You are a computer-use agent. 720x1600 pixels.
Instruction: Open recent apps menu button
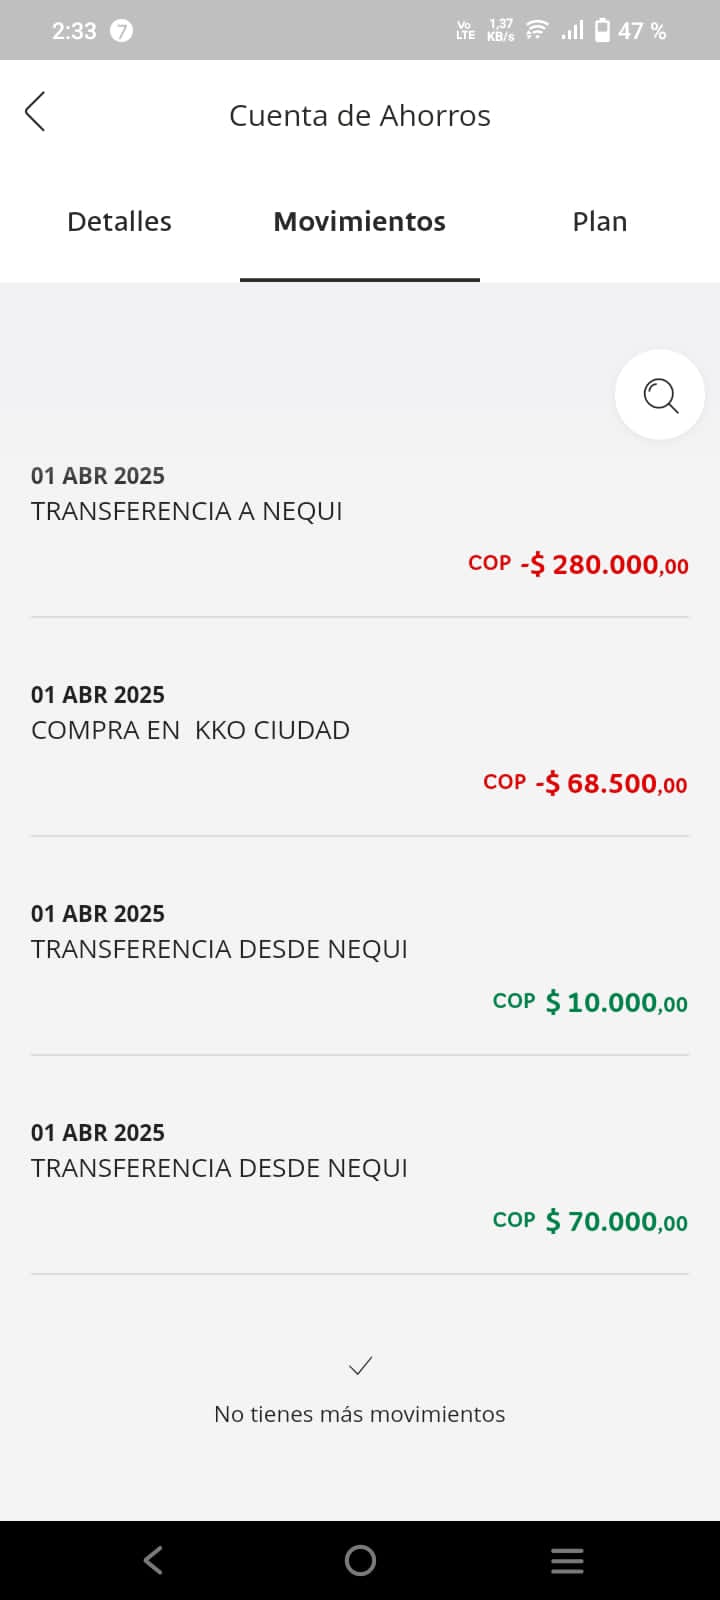click(x=567, y=1560)
